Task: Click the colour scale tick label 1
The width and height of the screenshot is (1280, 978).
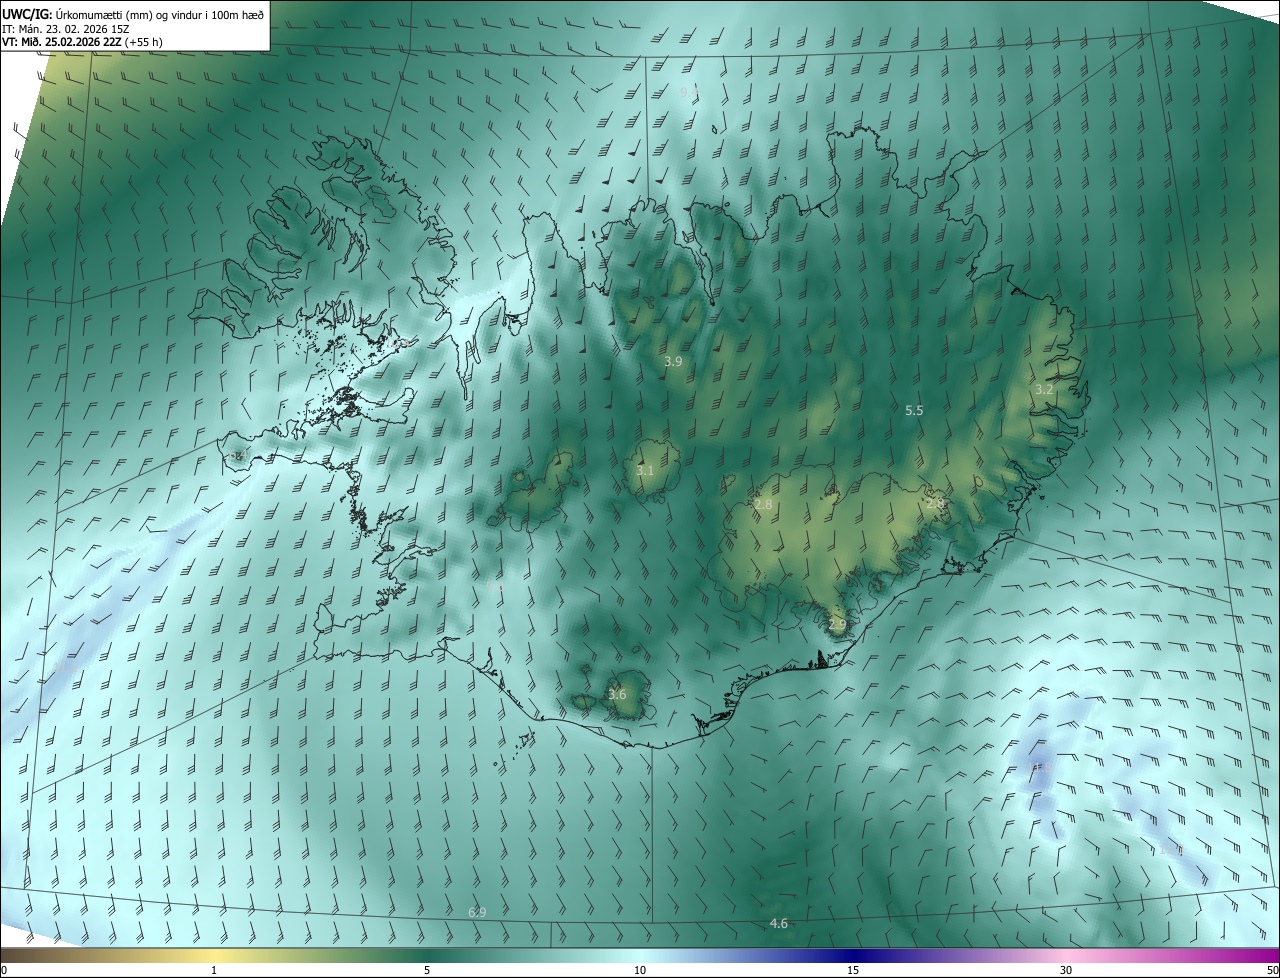Action: pyautogui.click(x=214, y=970)
